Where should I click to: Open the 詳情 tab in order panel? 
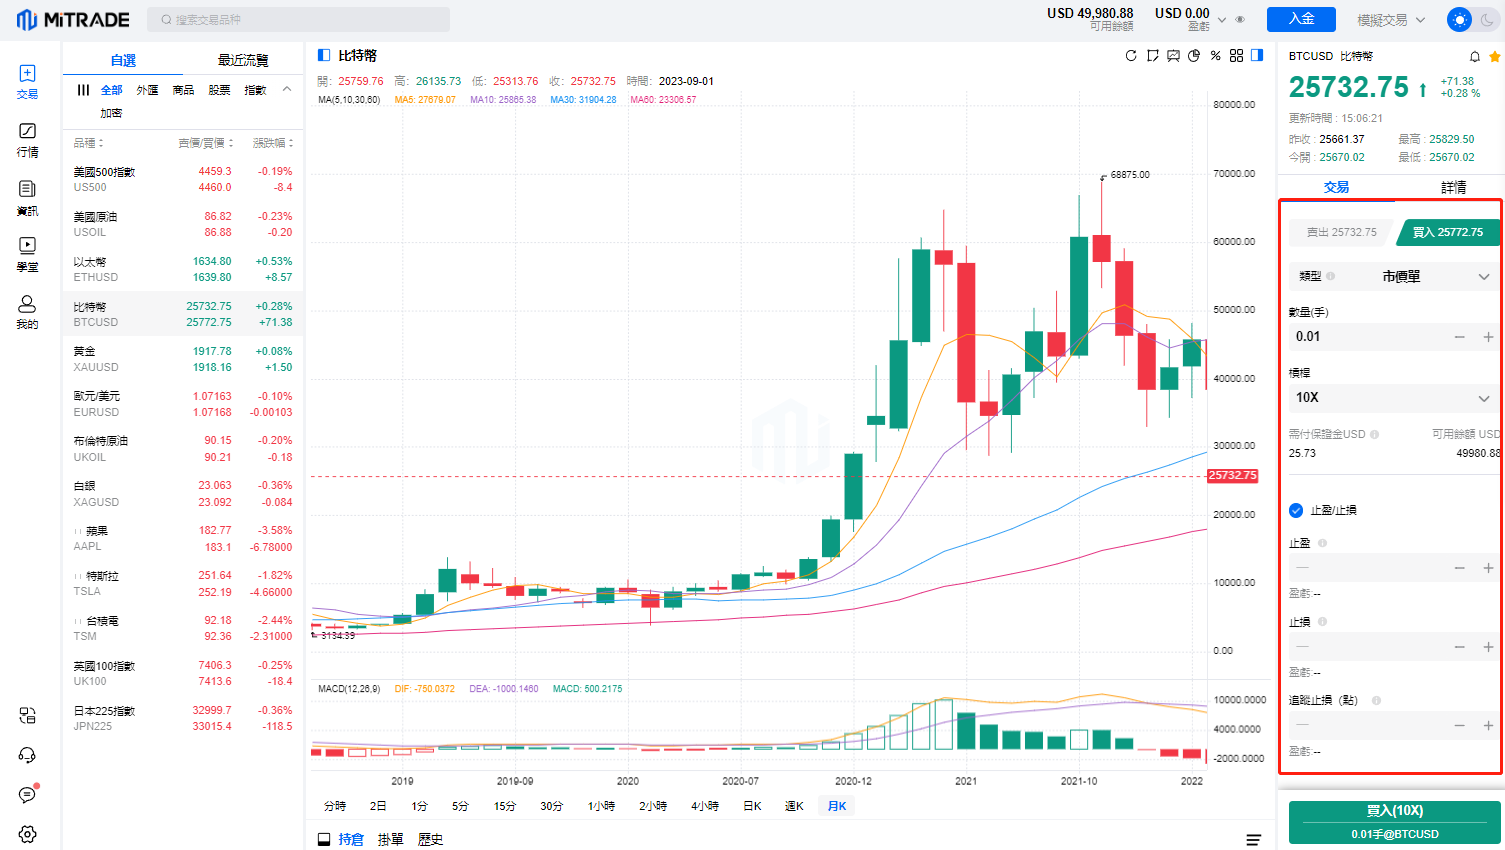(1453, 187)
